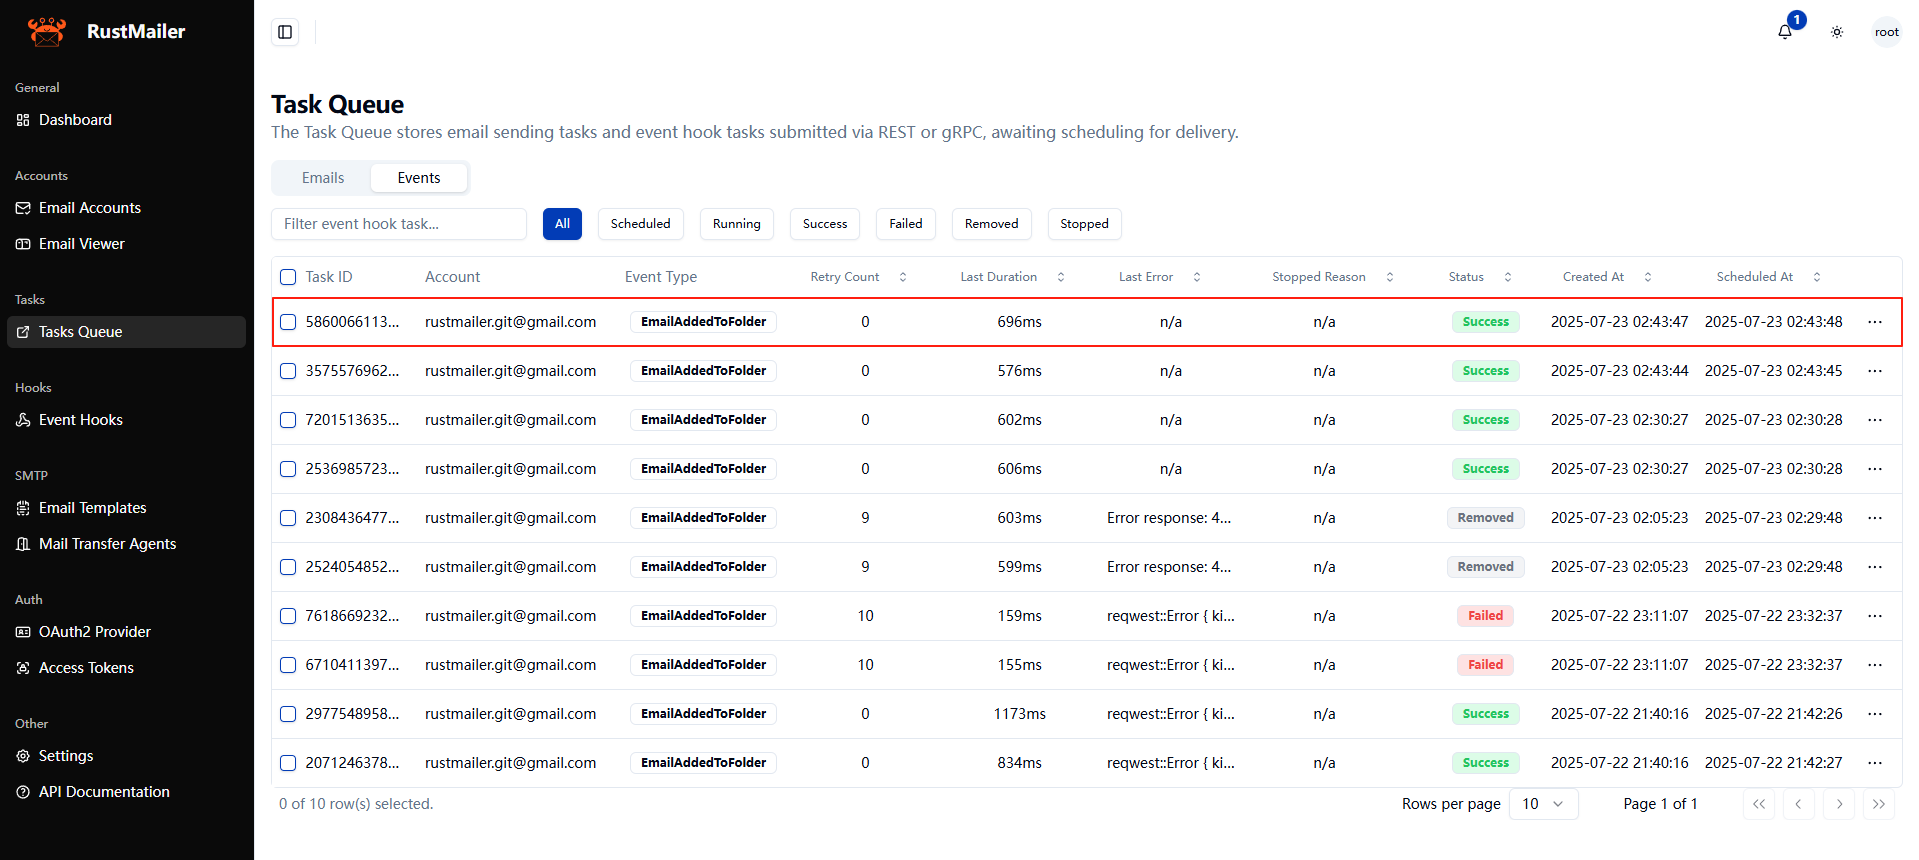This screenshot has width=1919, height=860.
Task: Click the Mail Transfer Agents icon
Action: point(23,544)
